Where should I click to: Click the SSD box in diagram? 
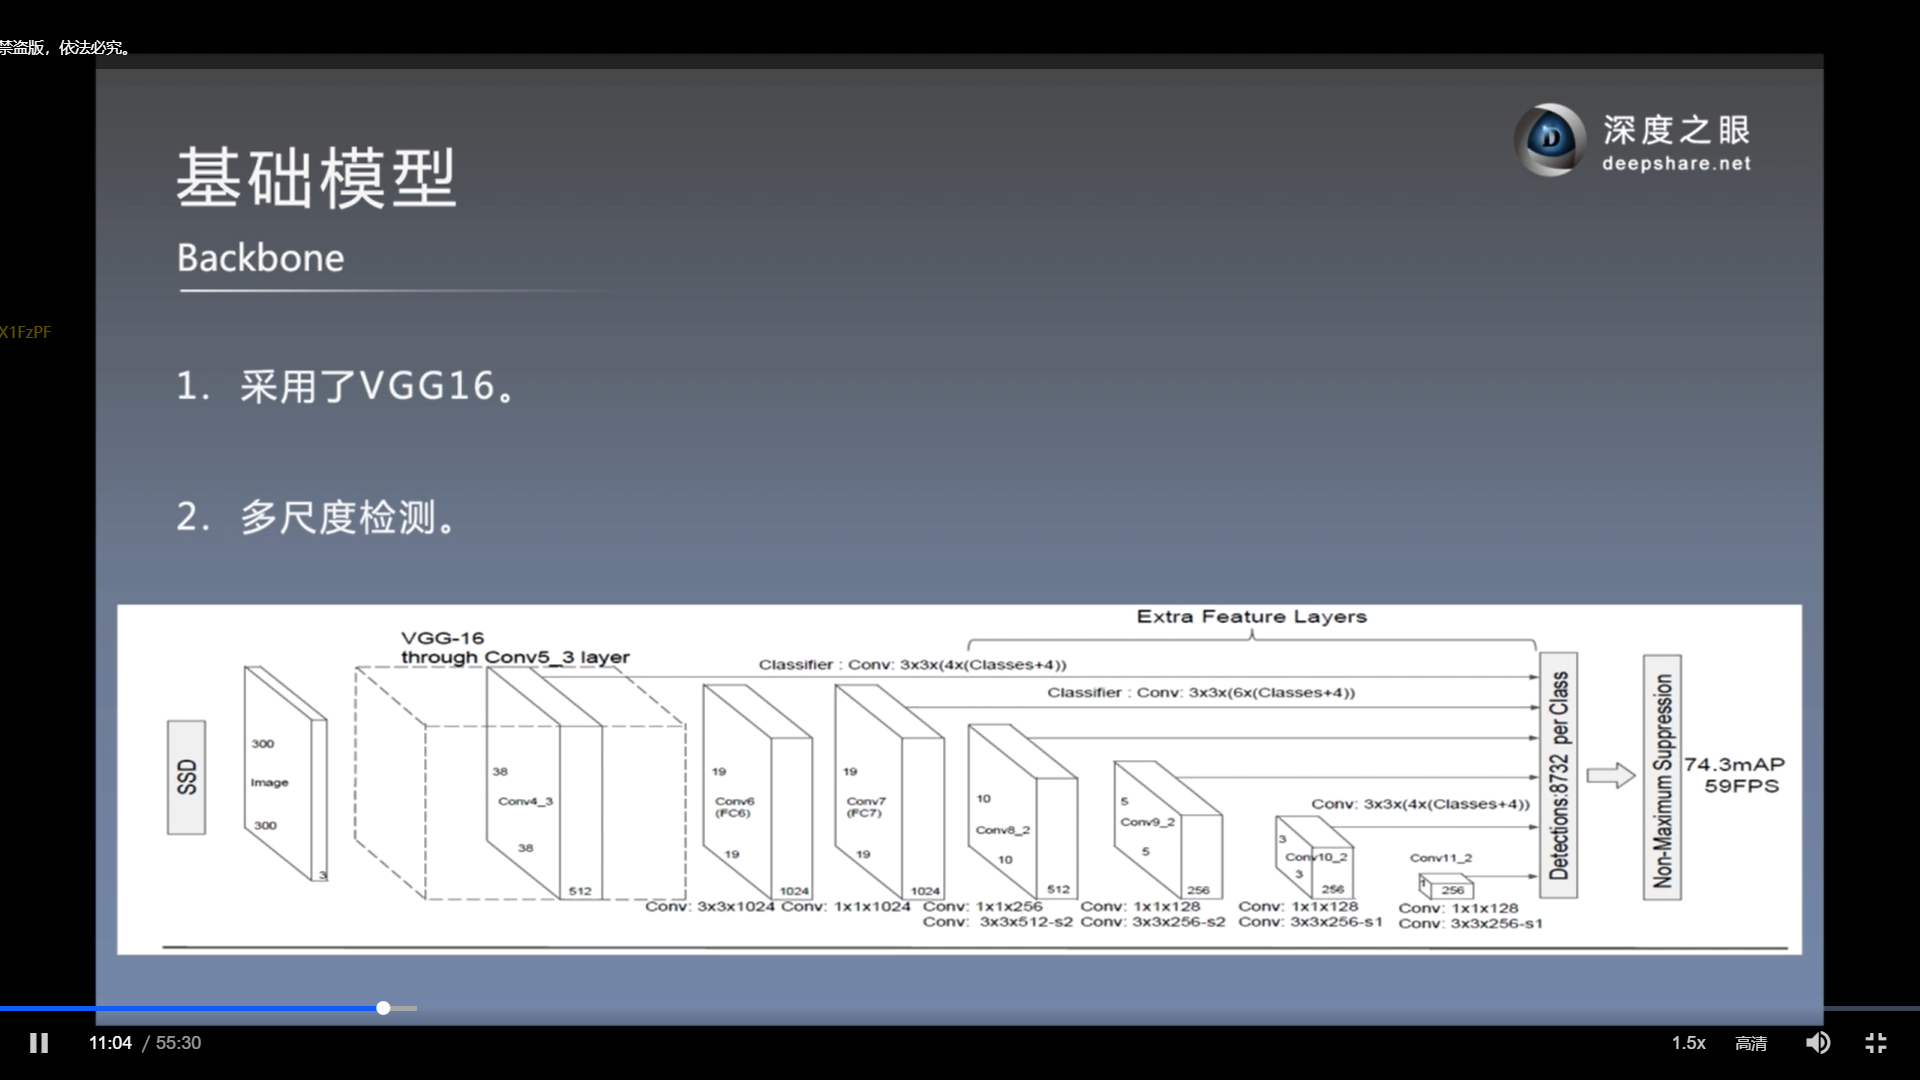point(186,777)
